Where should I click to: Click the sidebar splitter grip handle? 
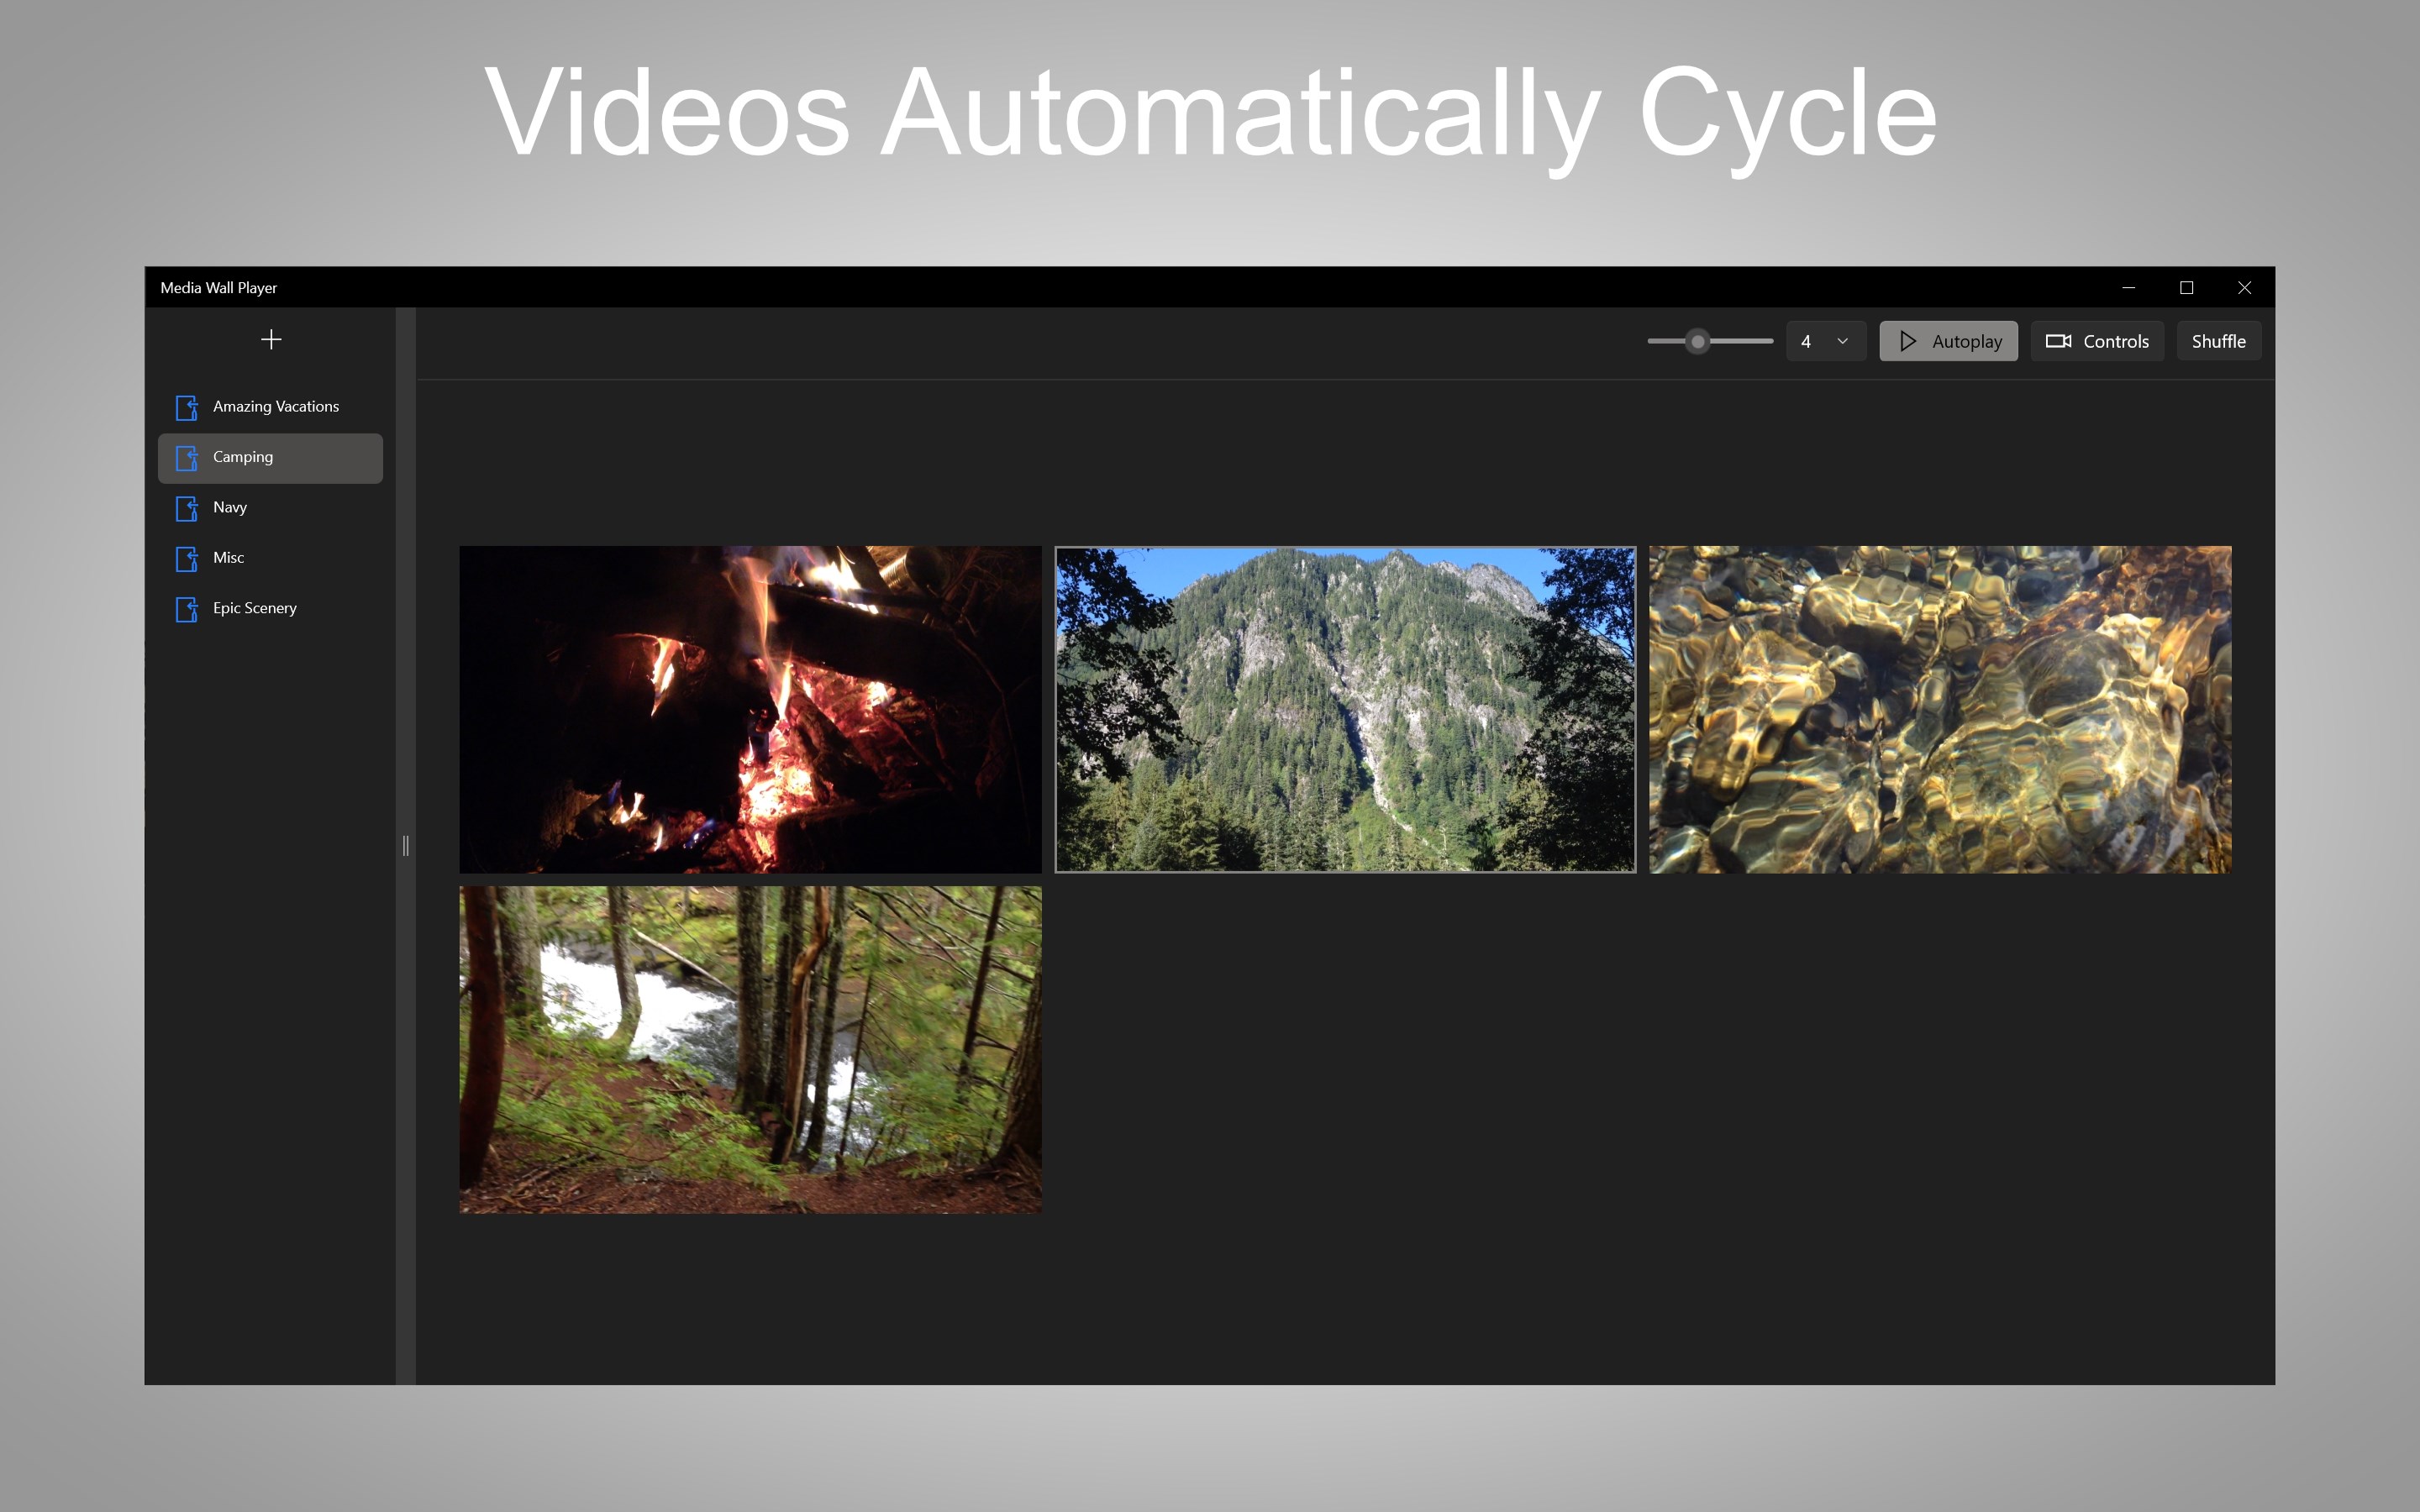tap(405, 846)
